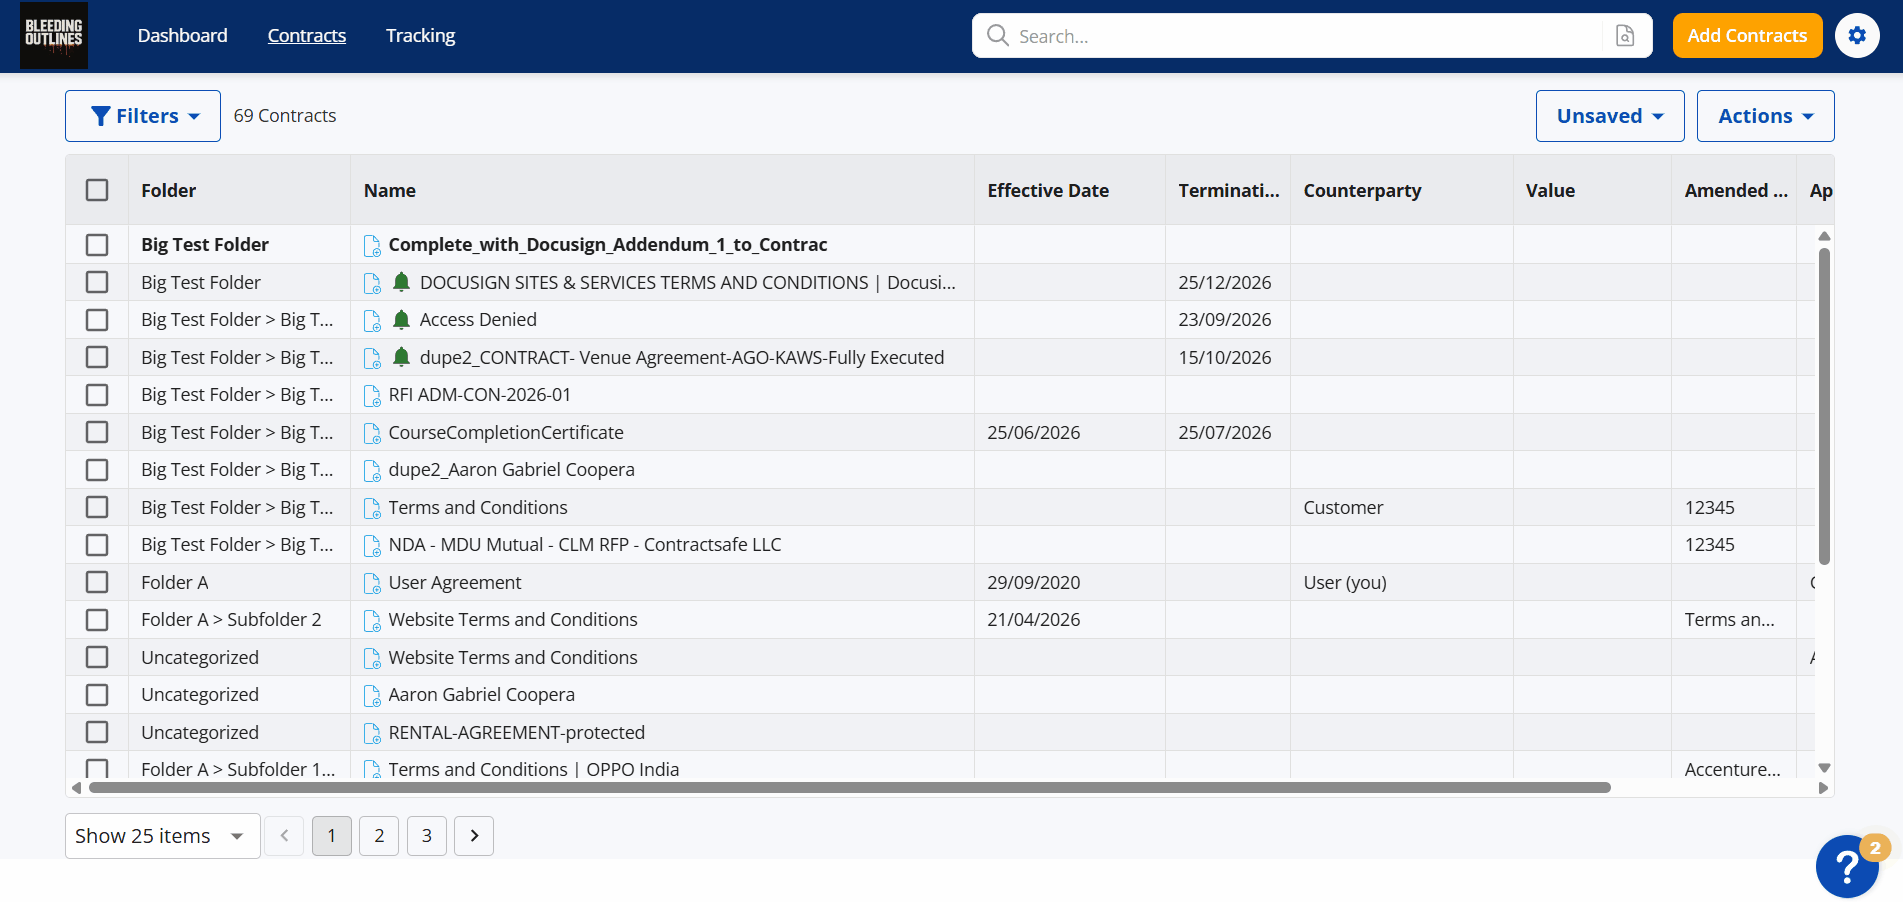The image size is (1903, 902).
Task: Click the magnifier icon in search box
Action: [x=997, y=36]
